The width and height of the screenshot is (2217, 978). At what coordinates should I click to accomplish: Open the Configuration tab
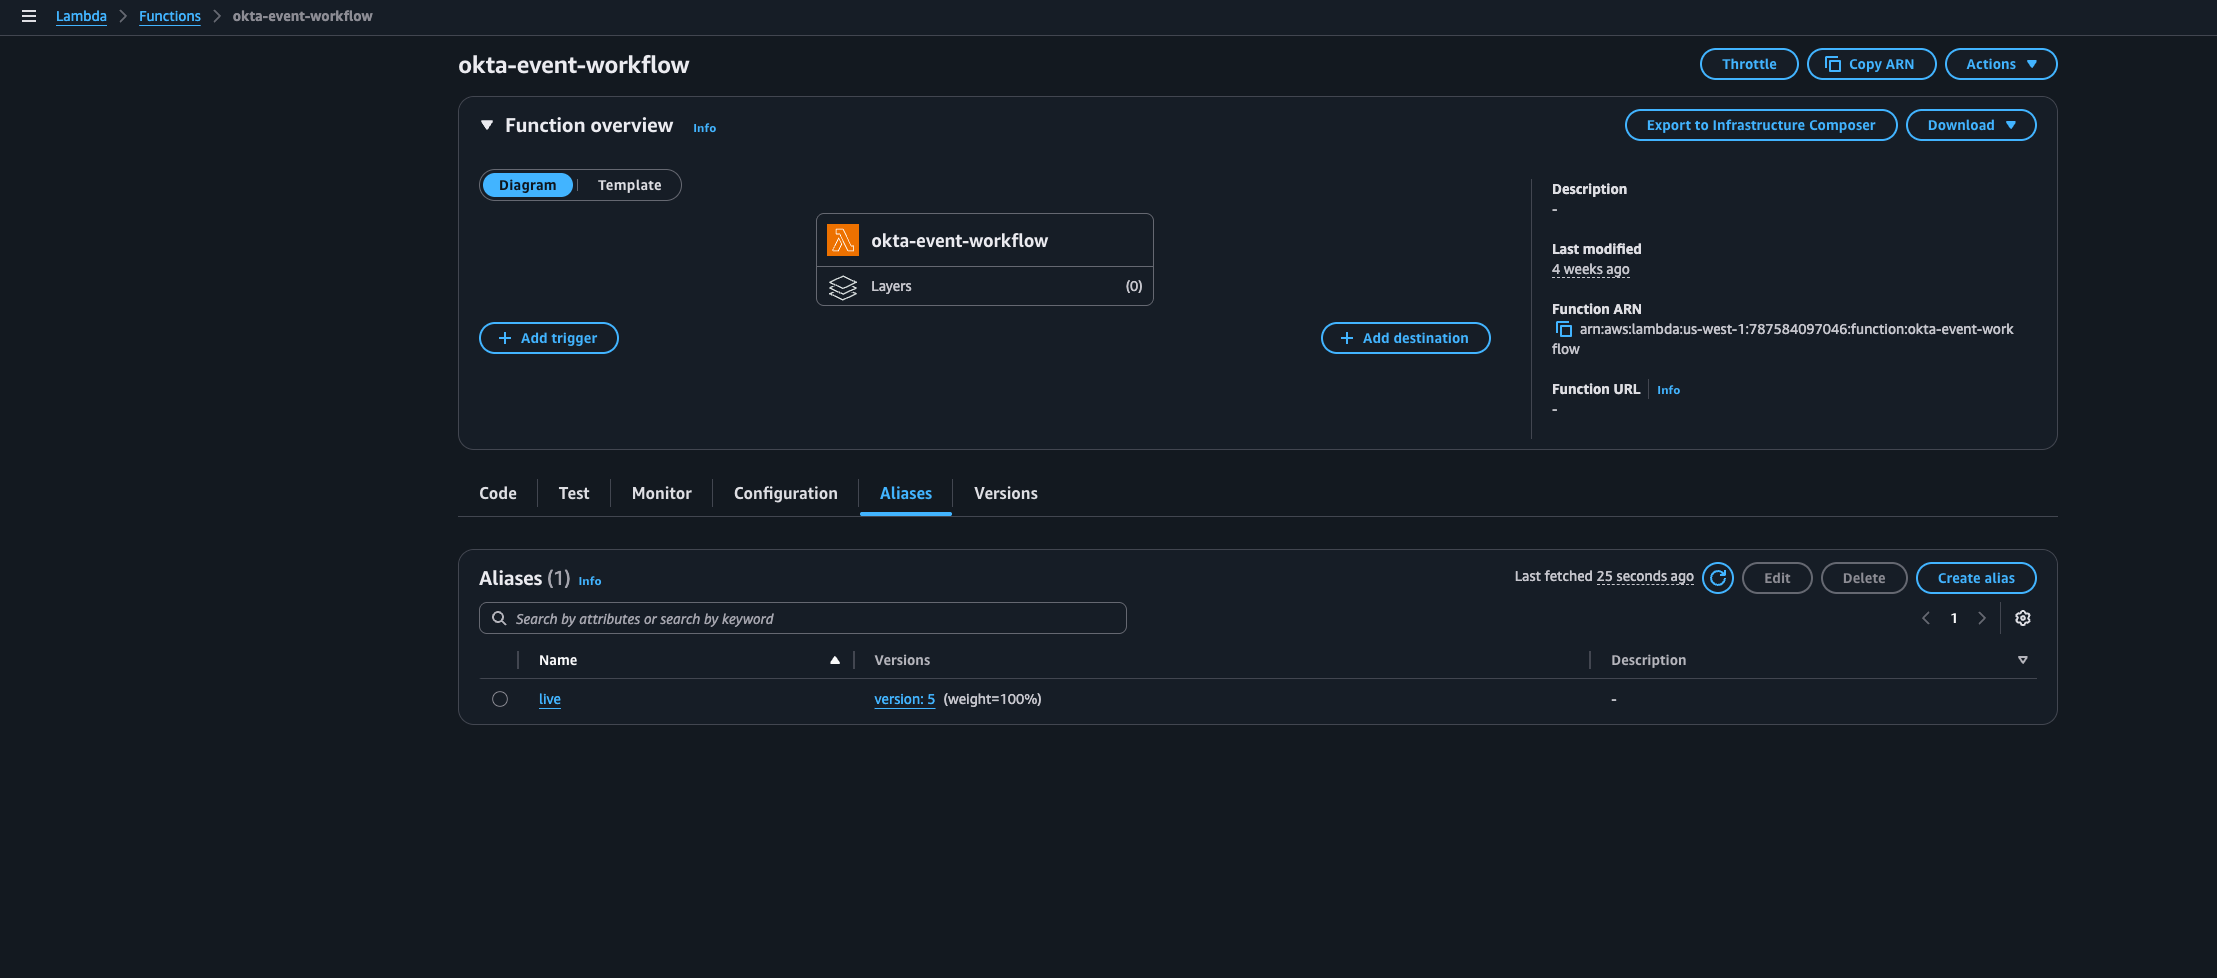(785, 493)
